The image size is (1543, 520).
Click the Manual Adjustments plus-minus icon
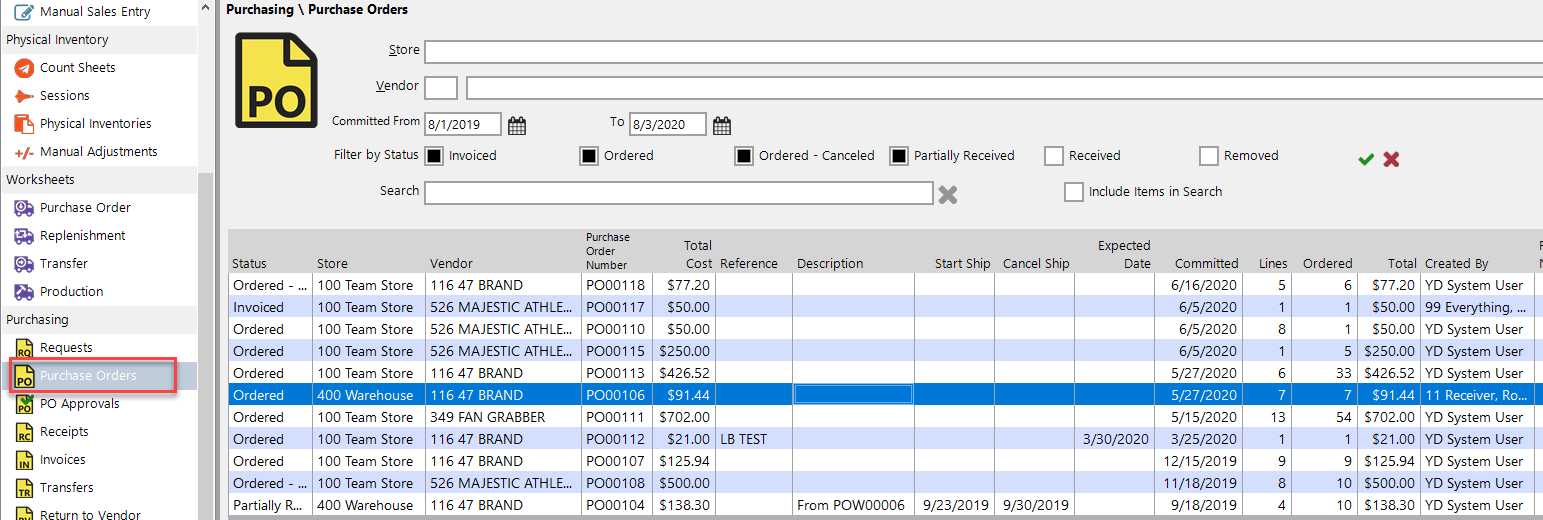coord(24,152)
